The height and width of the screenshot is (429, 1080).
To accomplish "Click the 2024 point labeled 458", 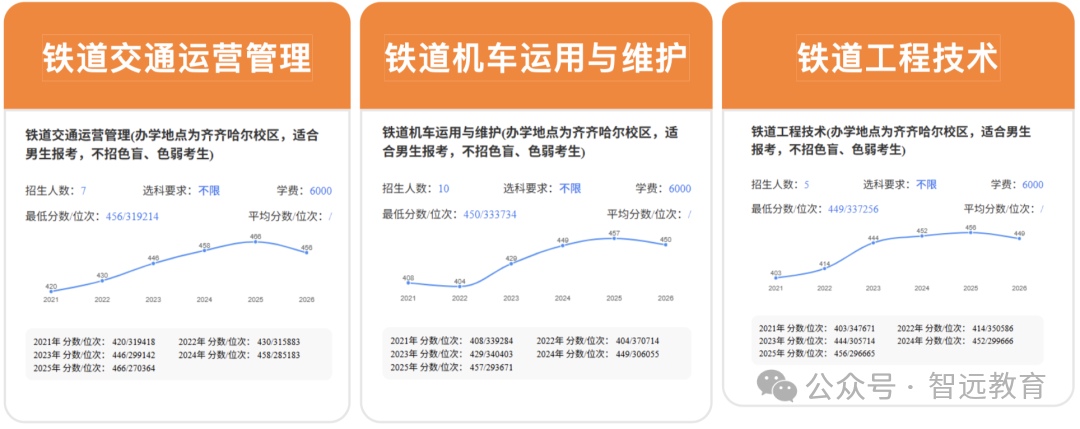I will click(x=204, y=250).
